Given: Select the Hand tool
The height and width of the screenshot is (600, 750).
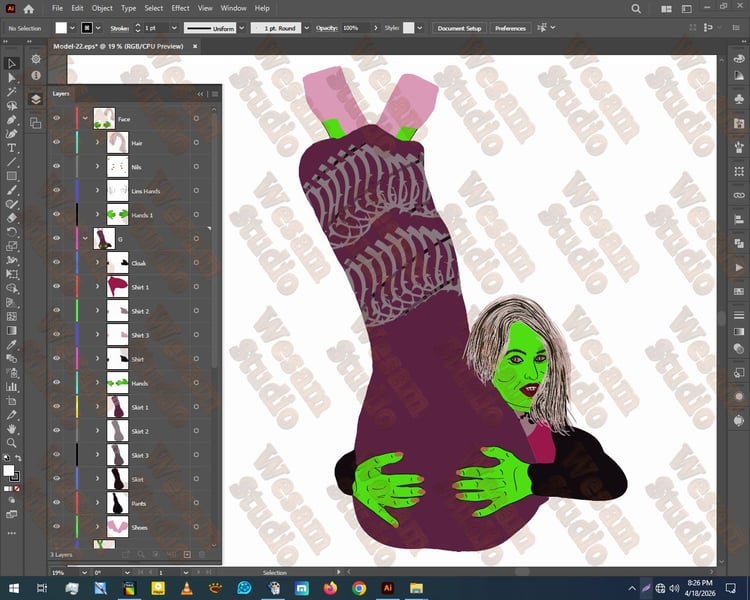Looking at the screenshot, I should (11, 429).
